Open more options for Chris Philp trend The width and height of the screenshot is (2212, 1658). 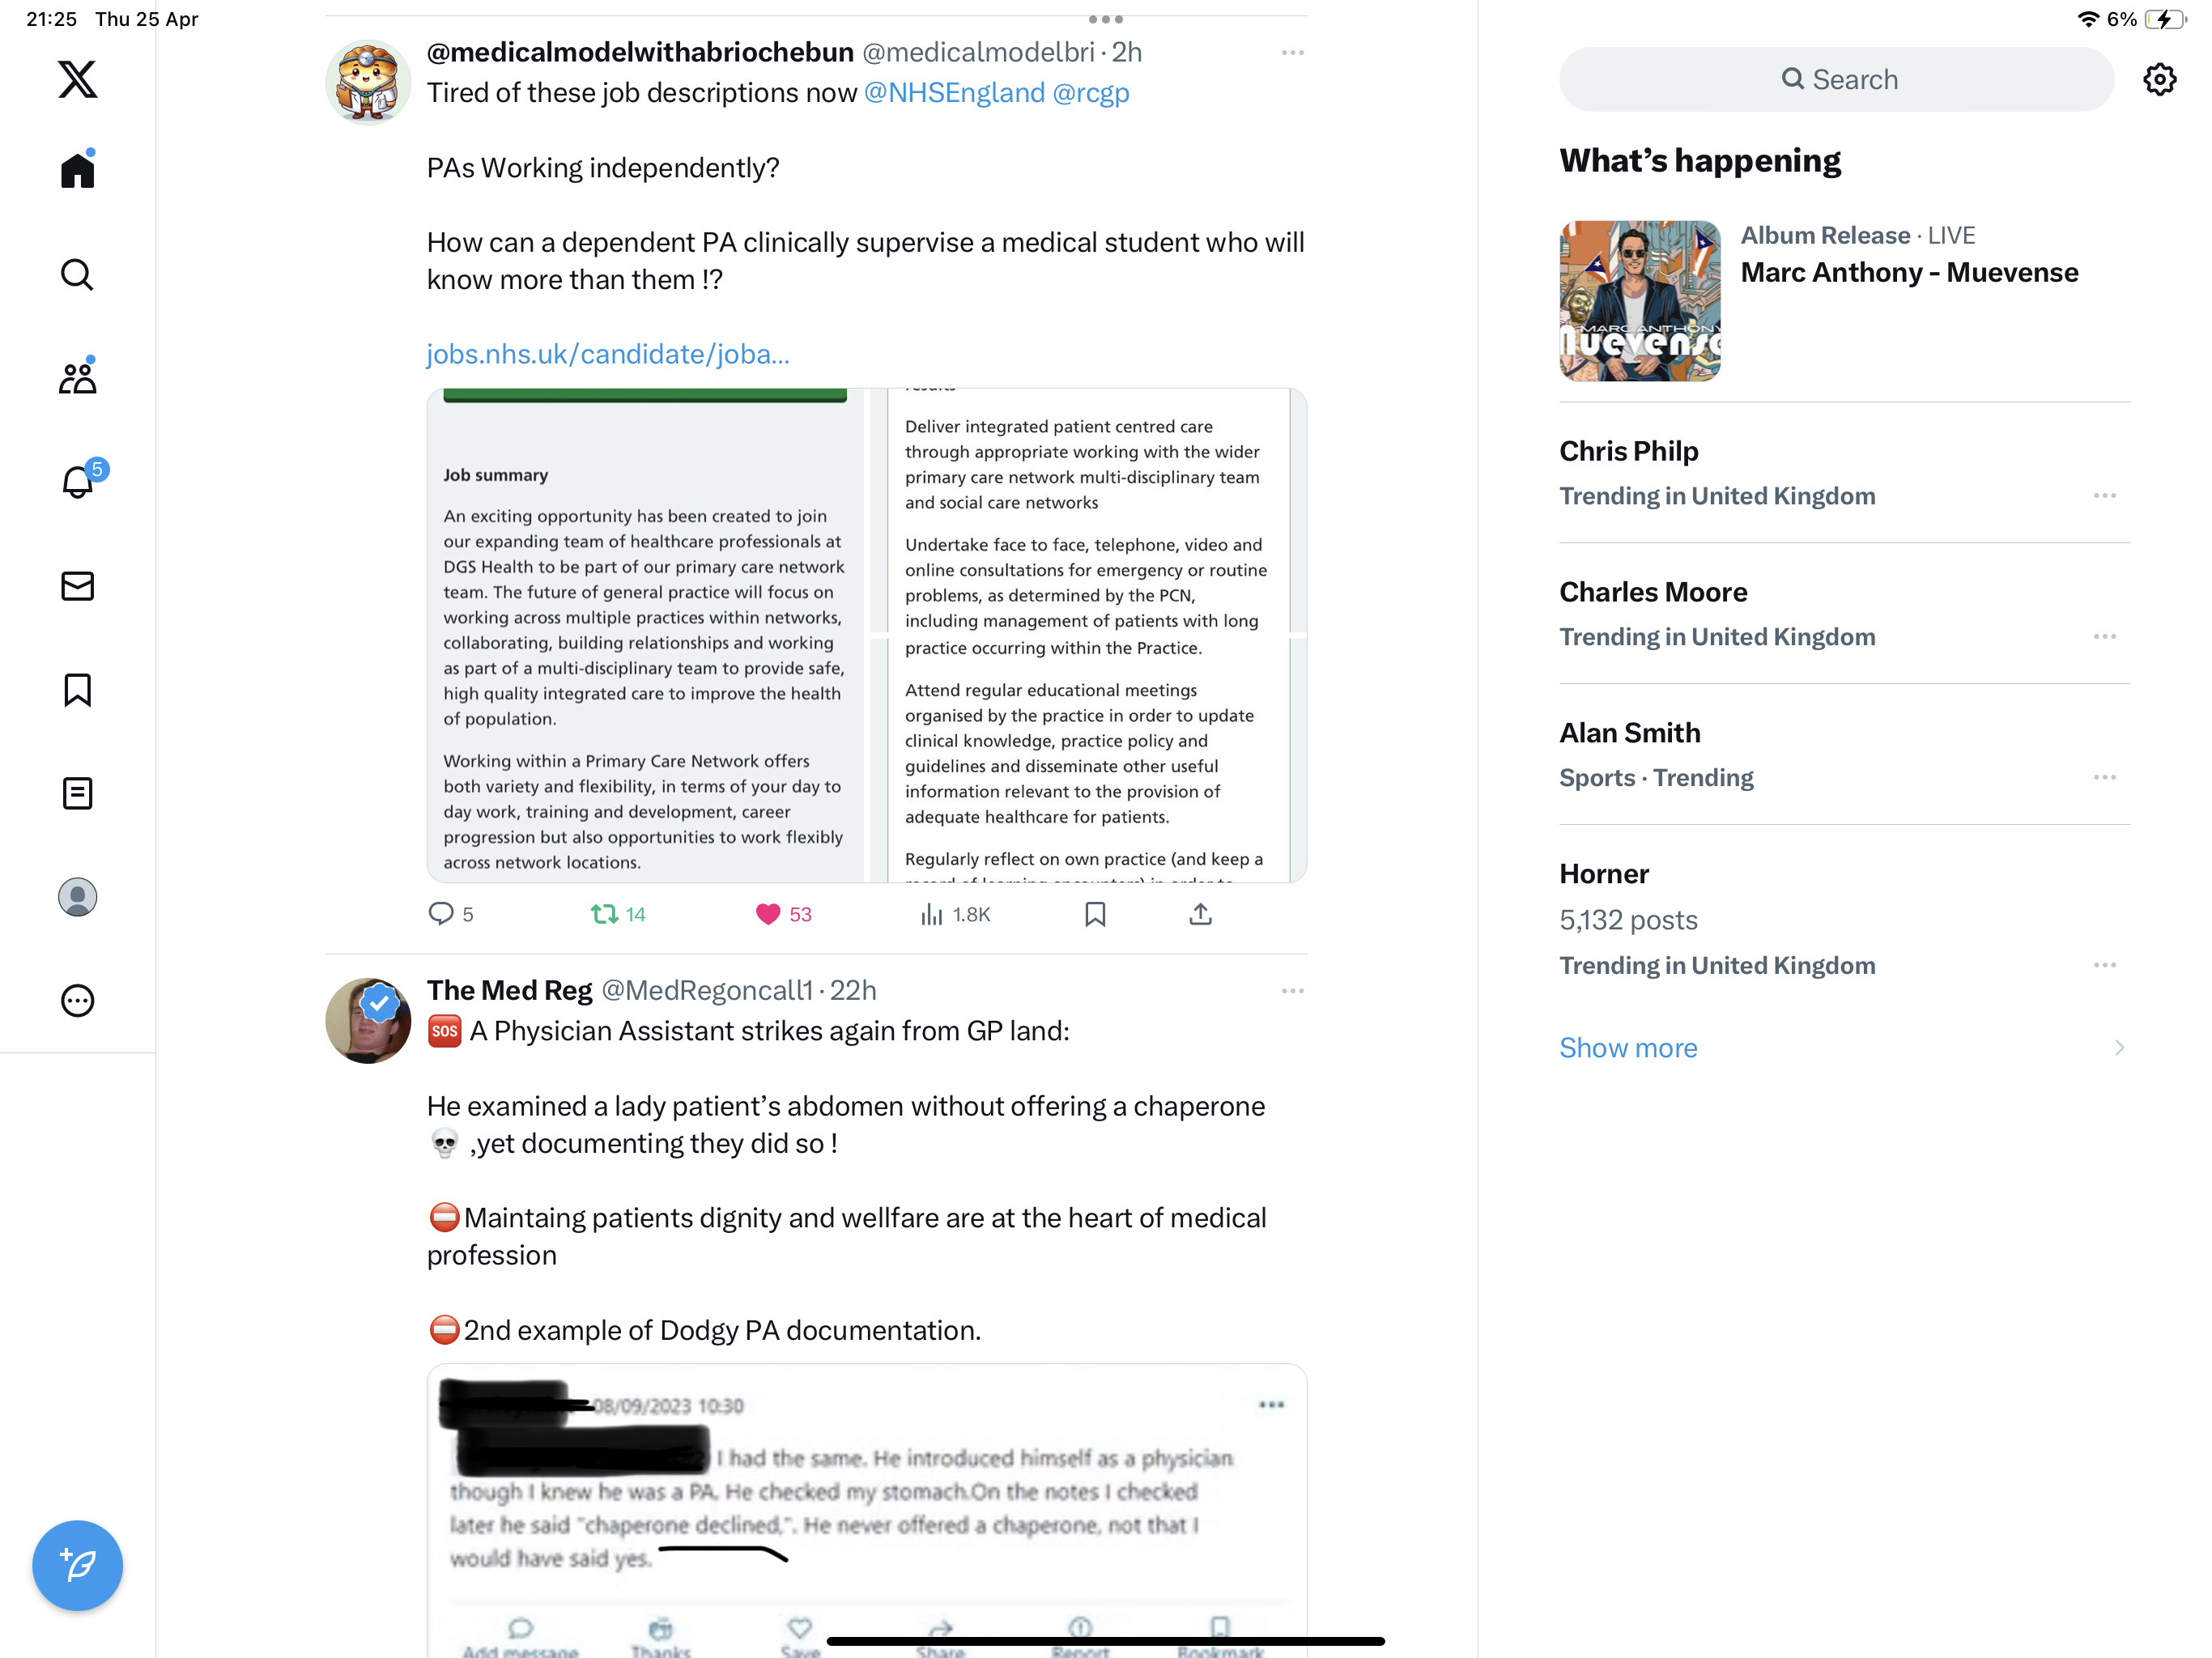coord(2104,496)
